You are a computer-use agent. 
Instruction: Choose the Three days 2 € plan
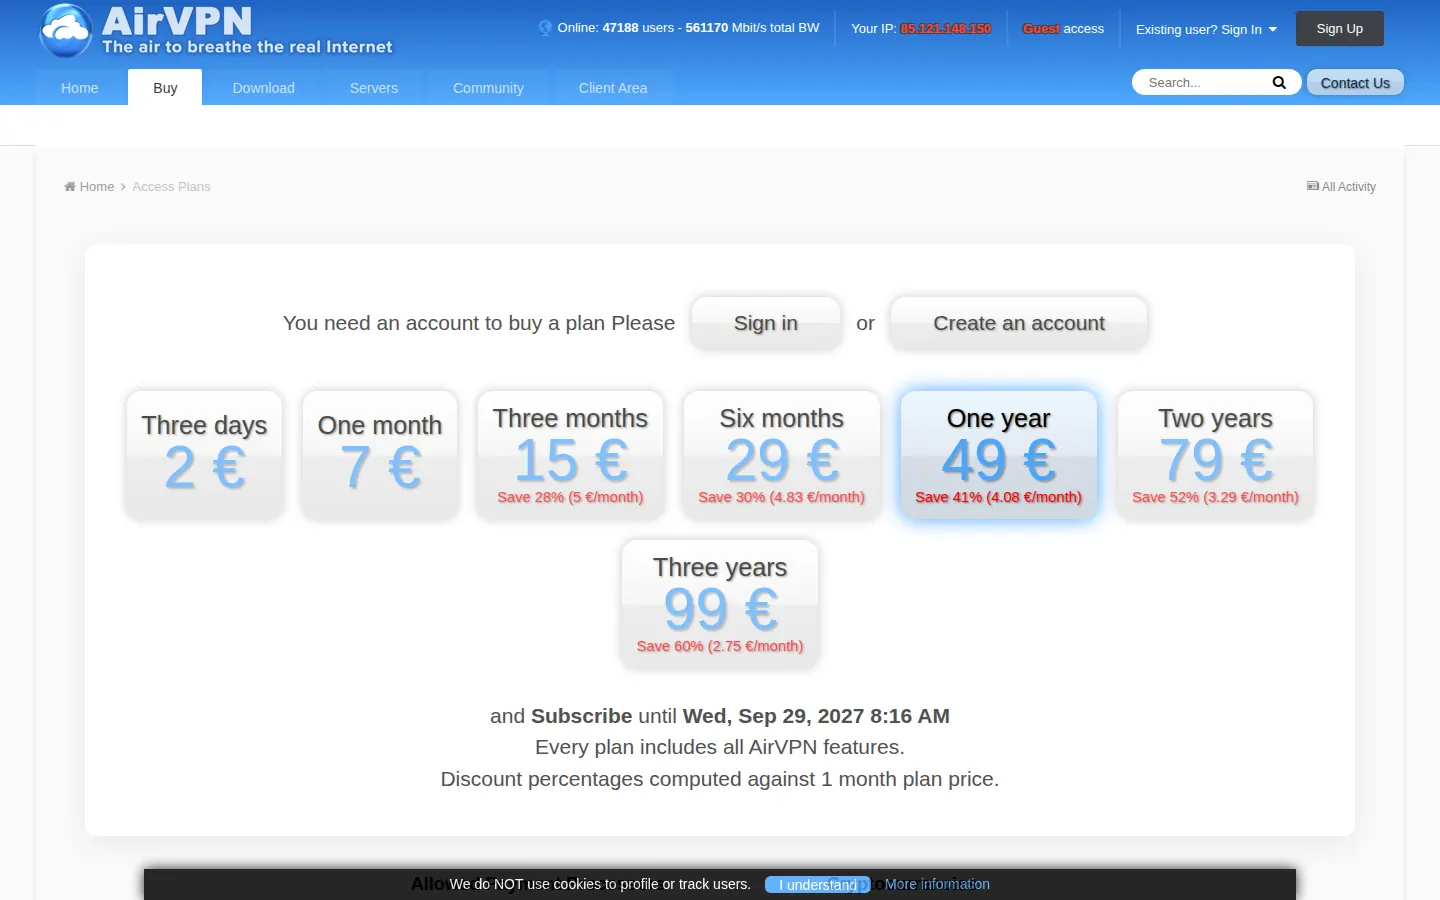(x=204, y=455)
